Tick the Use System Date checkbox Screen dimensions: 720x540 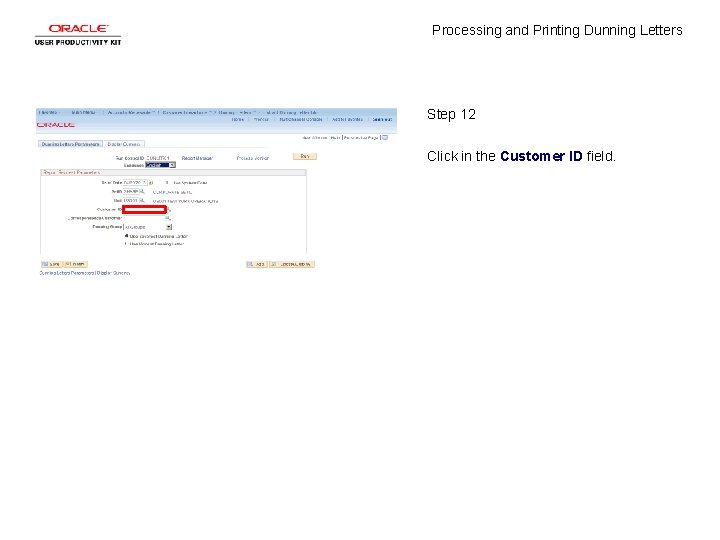pos(167,183)
